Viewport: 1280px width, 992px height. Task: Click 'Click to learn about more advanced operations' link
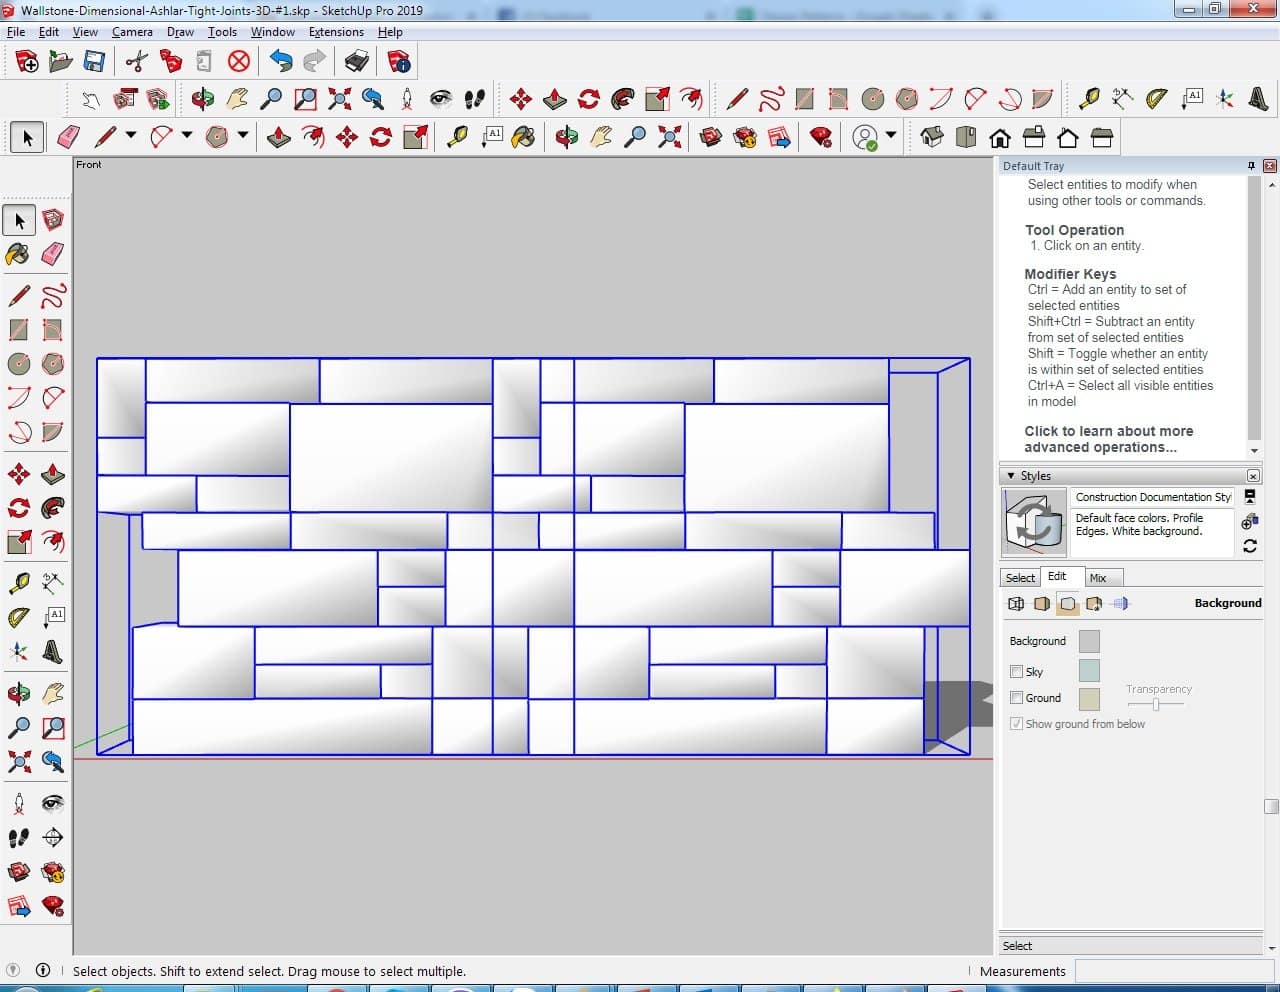1108,439
